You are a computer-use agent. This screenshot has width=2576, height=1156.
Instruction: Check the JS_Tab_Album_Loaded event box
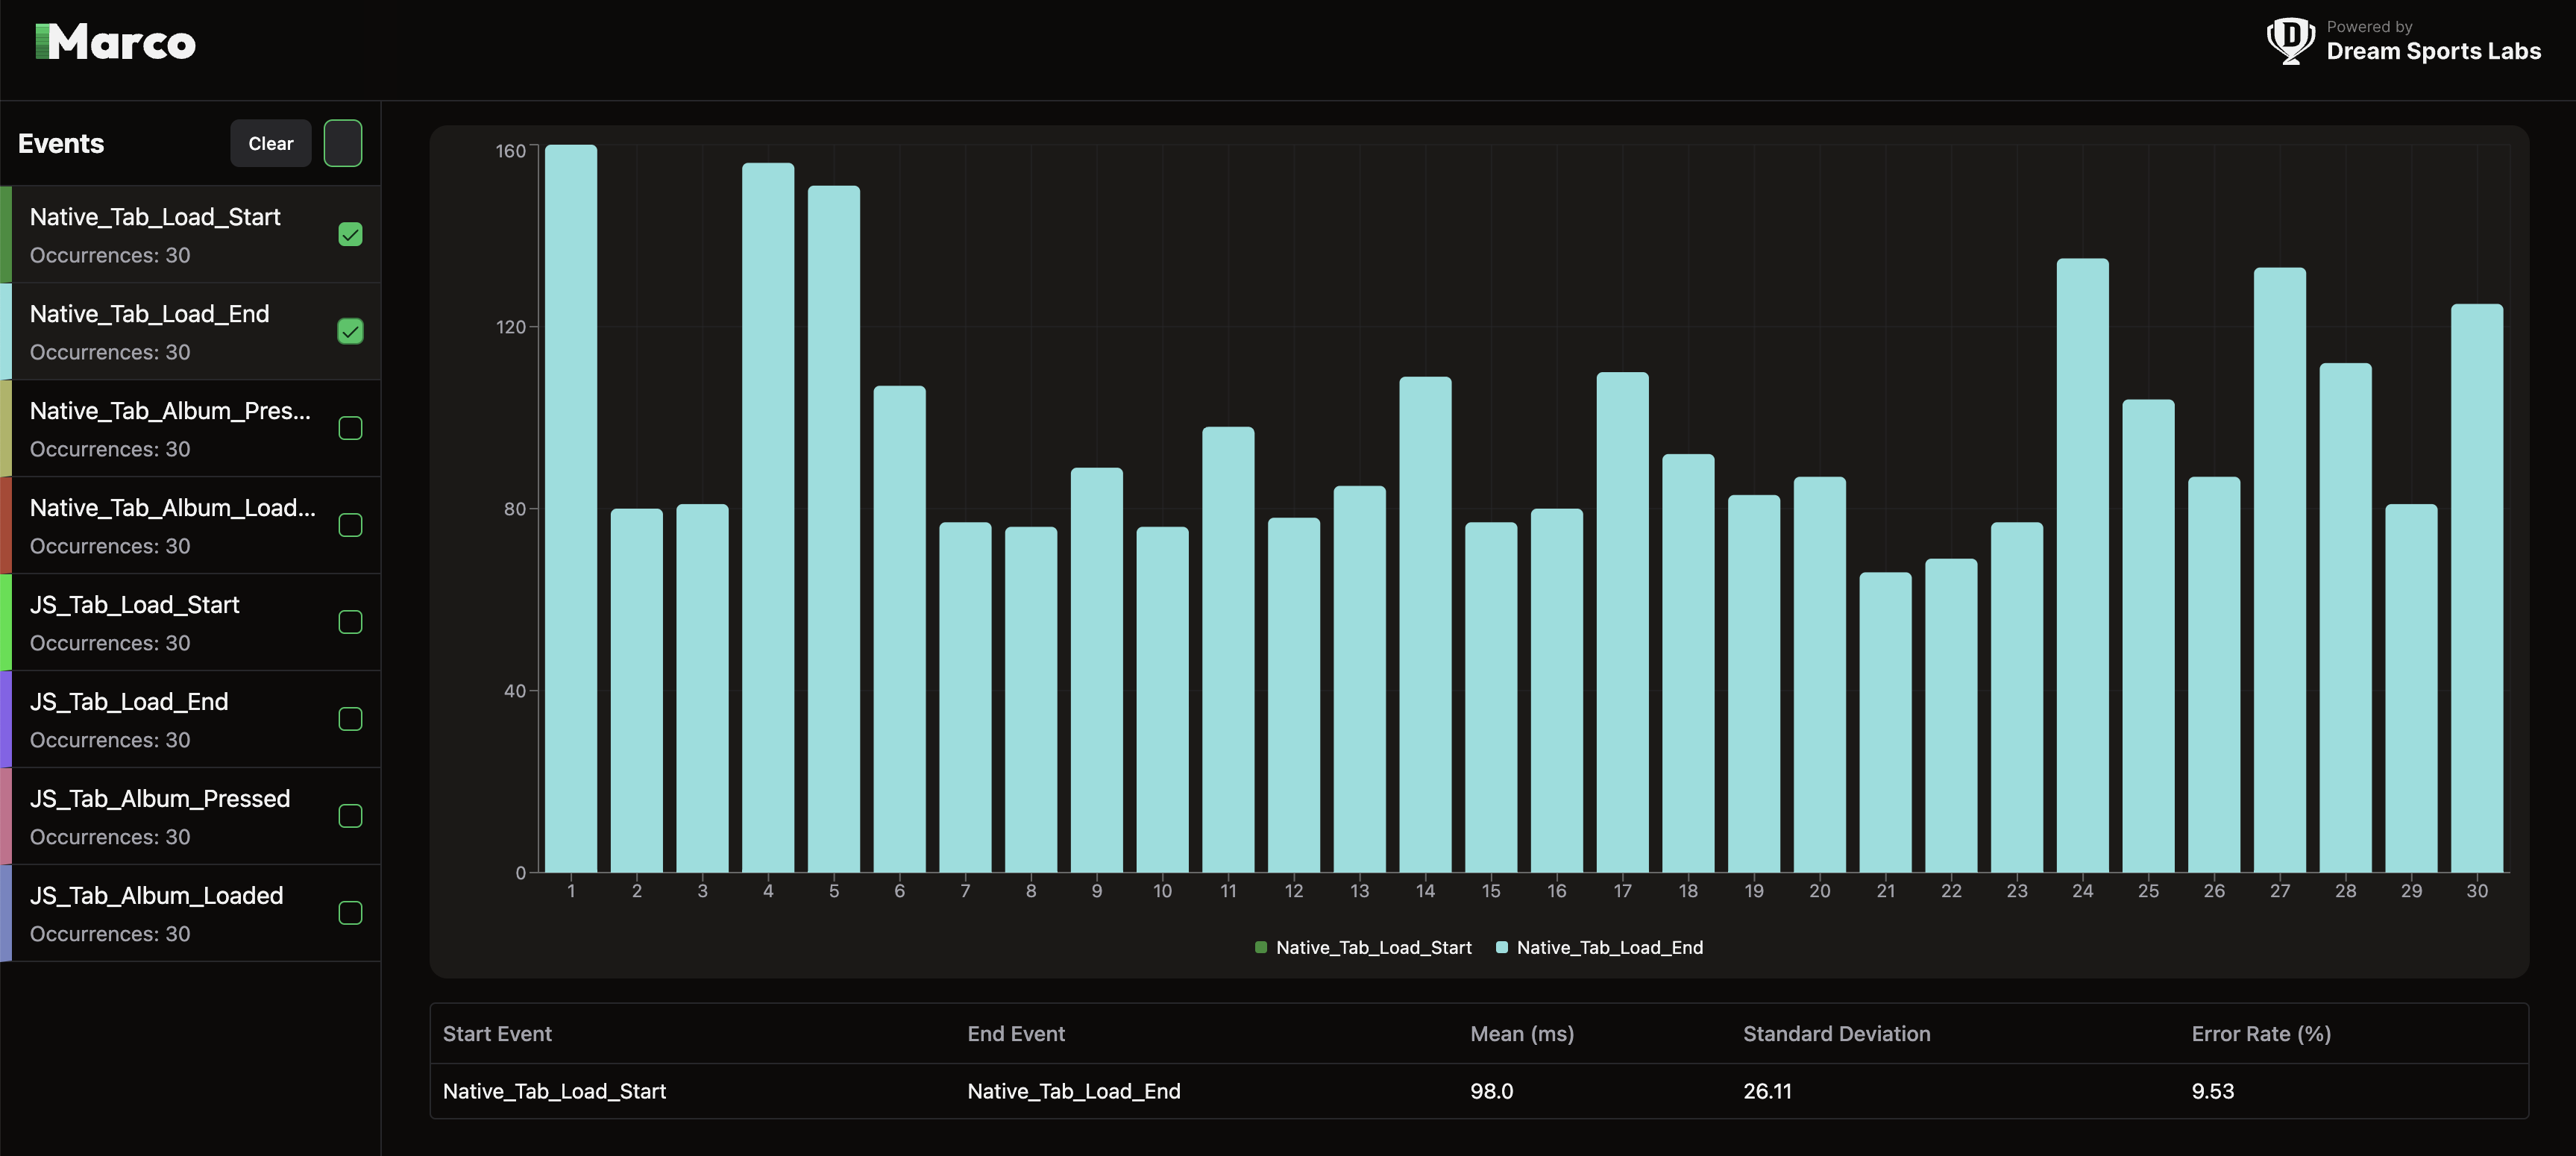click(x=350, y=913)
